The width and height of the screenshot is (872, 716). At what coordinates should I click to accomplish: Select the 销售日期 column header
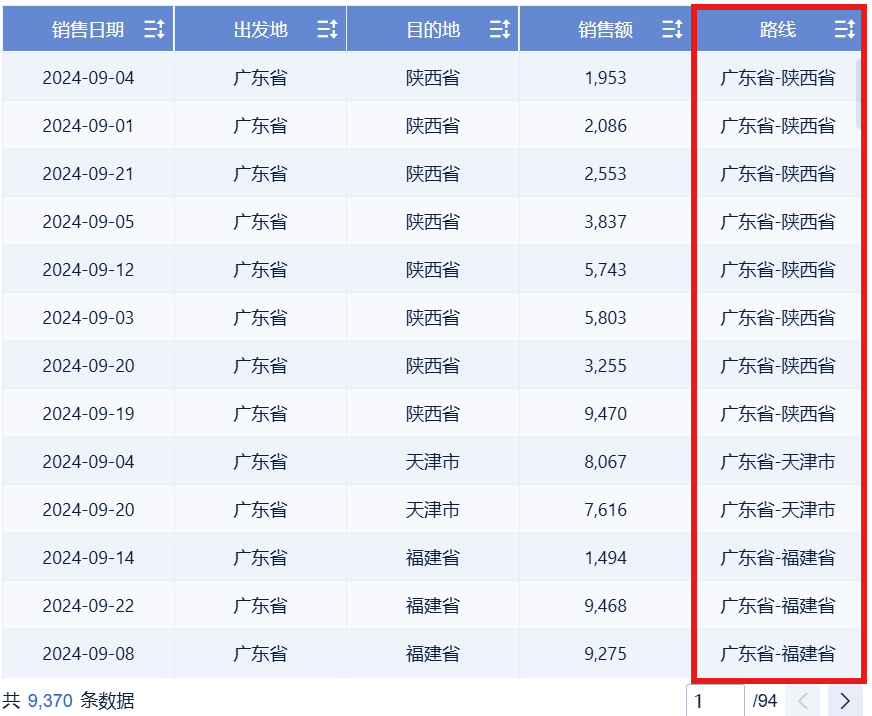click(x=88, y=29)
